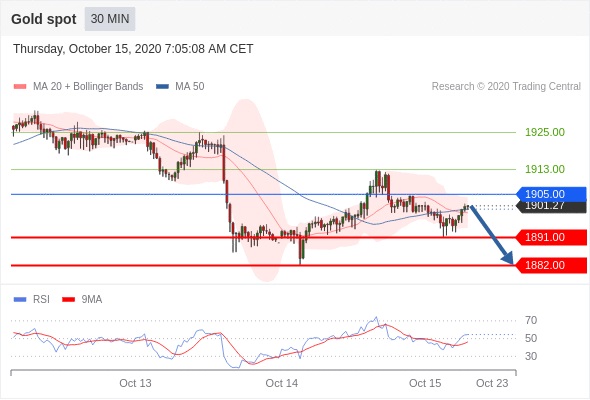
Task: Click the blue downward forecast arrow
Action: [492, 234]
